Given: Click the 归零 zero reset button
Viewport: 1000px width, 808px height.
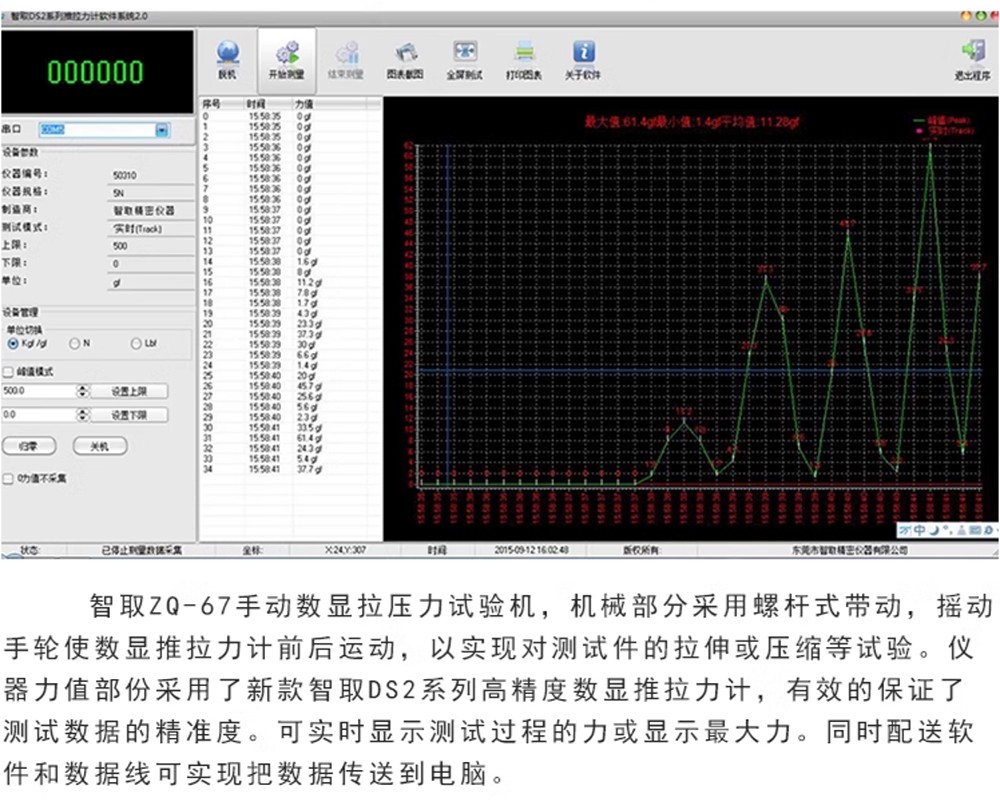Looking at the screenshot, I should tap(29, 446).
